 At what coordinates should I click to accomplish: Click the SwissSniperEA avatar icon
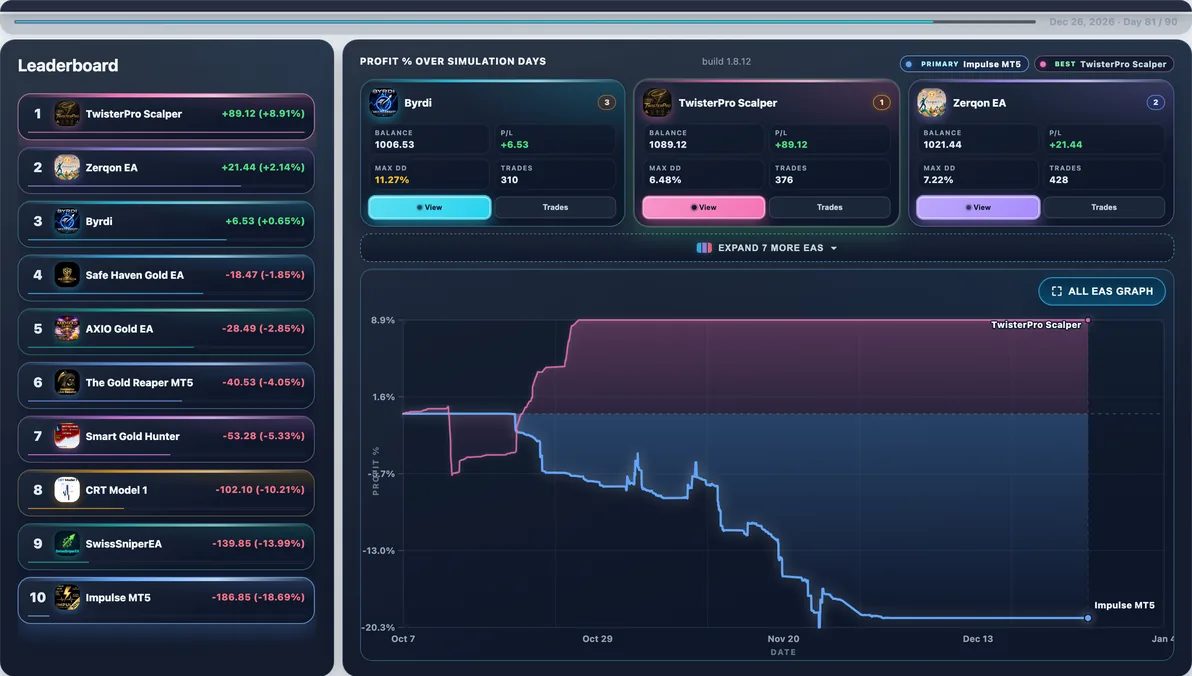tap(67, 544)
